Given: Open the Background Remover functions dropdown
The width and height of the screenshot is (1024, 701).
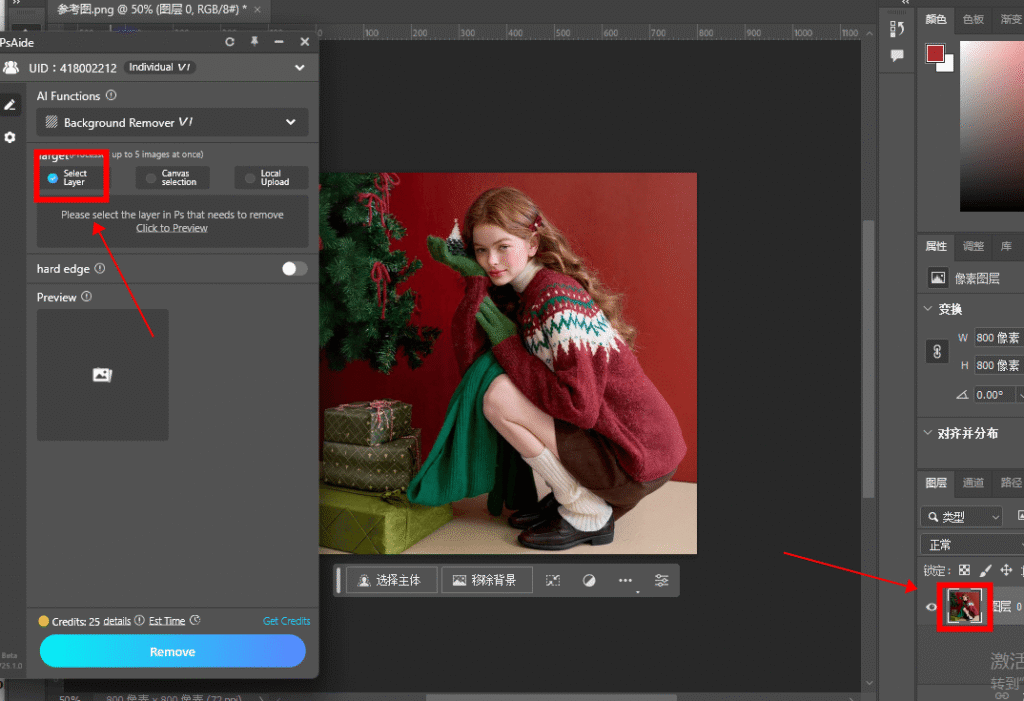Looking at the screenshot, I should pos(172,123).
